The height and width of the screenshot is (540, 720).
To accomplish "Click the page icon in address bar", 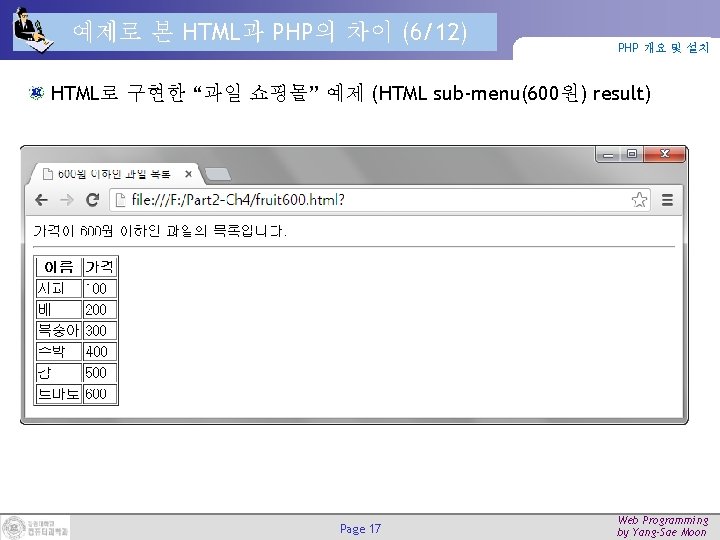I will click(x=120, y=200).
